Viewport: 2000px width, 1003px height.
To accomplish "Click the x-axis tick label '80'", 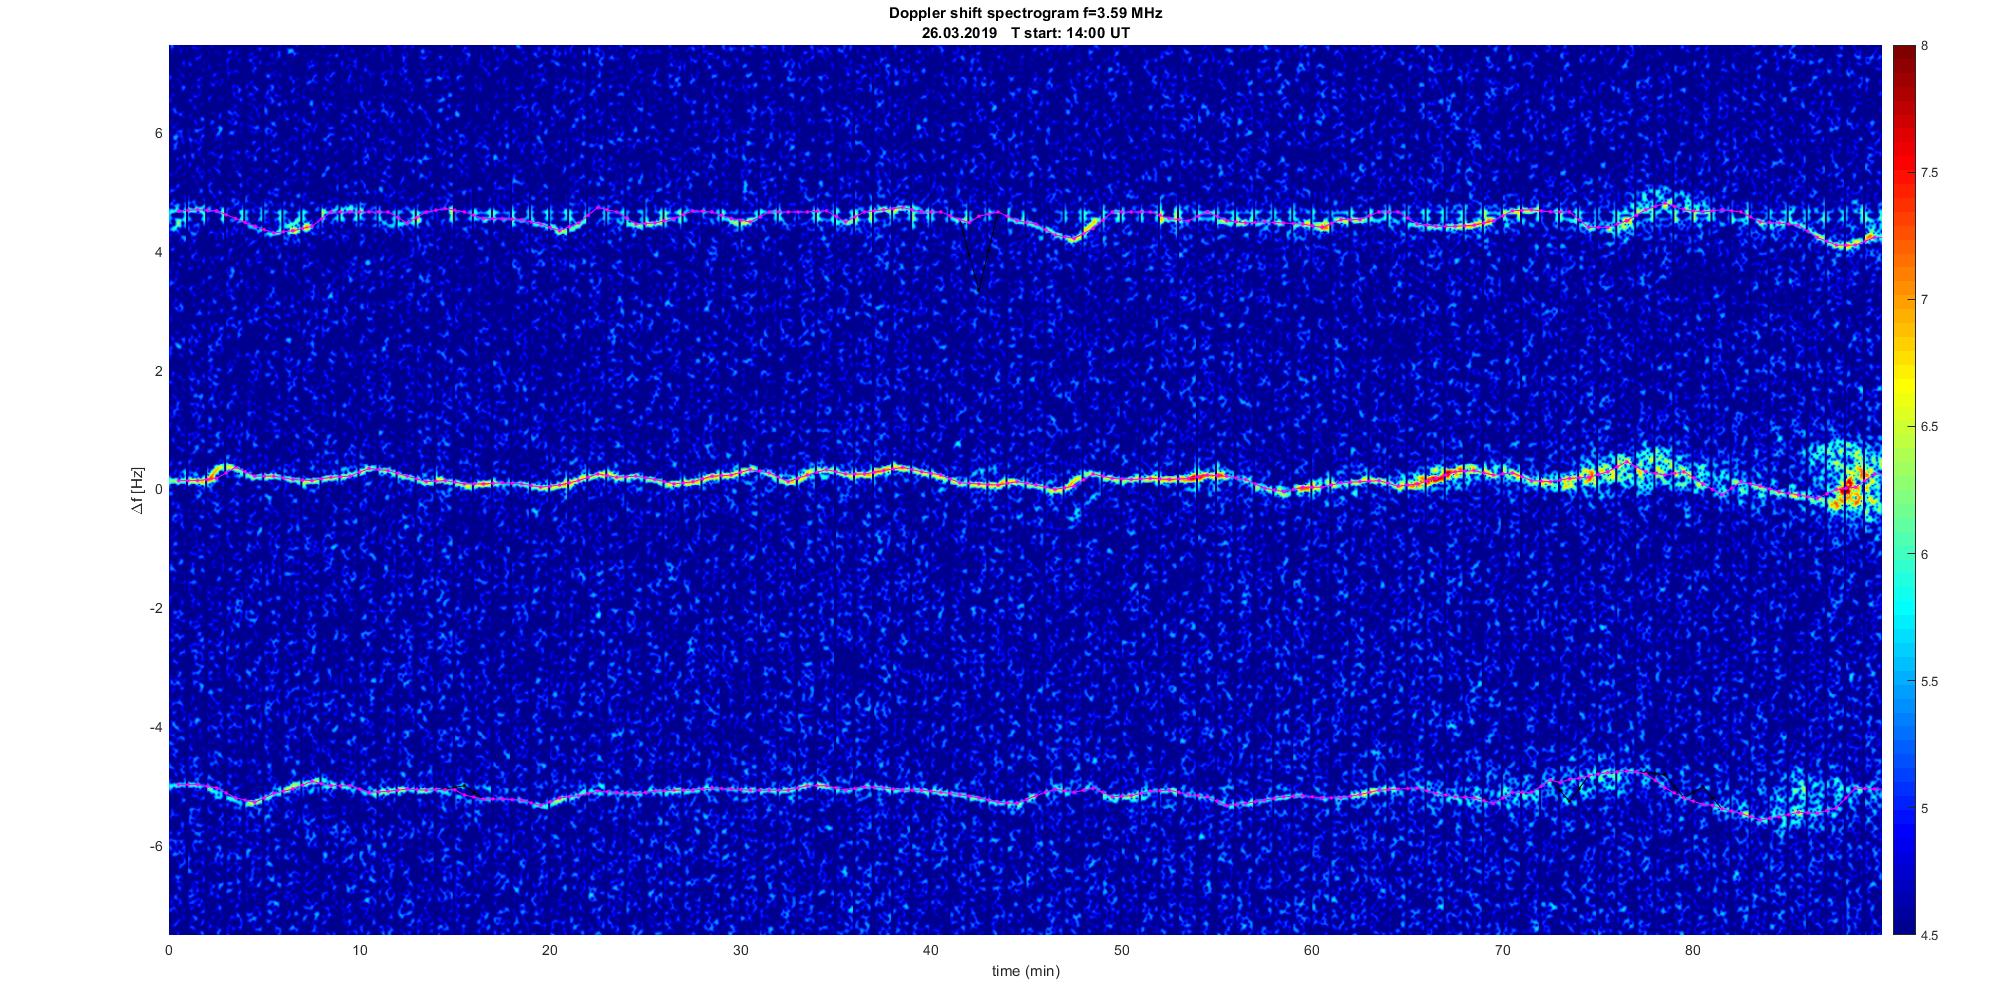I will coord(1692,949).
